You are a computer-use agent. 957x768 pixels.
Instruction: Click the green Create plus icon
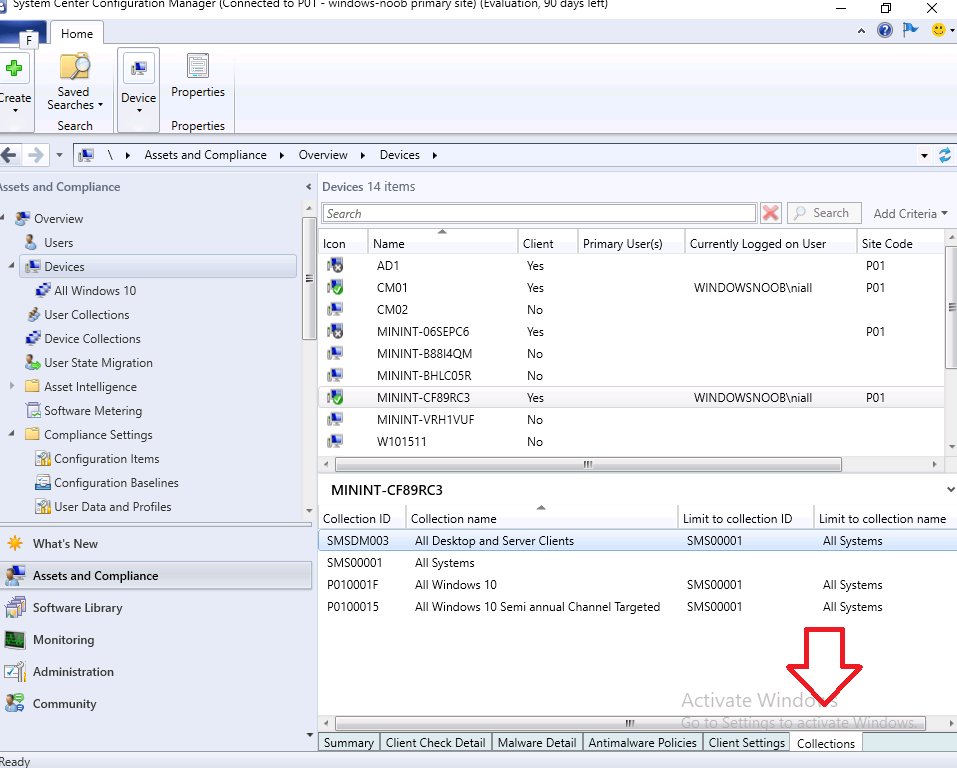click(13, 68)
